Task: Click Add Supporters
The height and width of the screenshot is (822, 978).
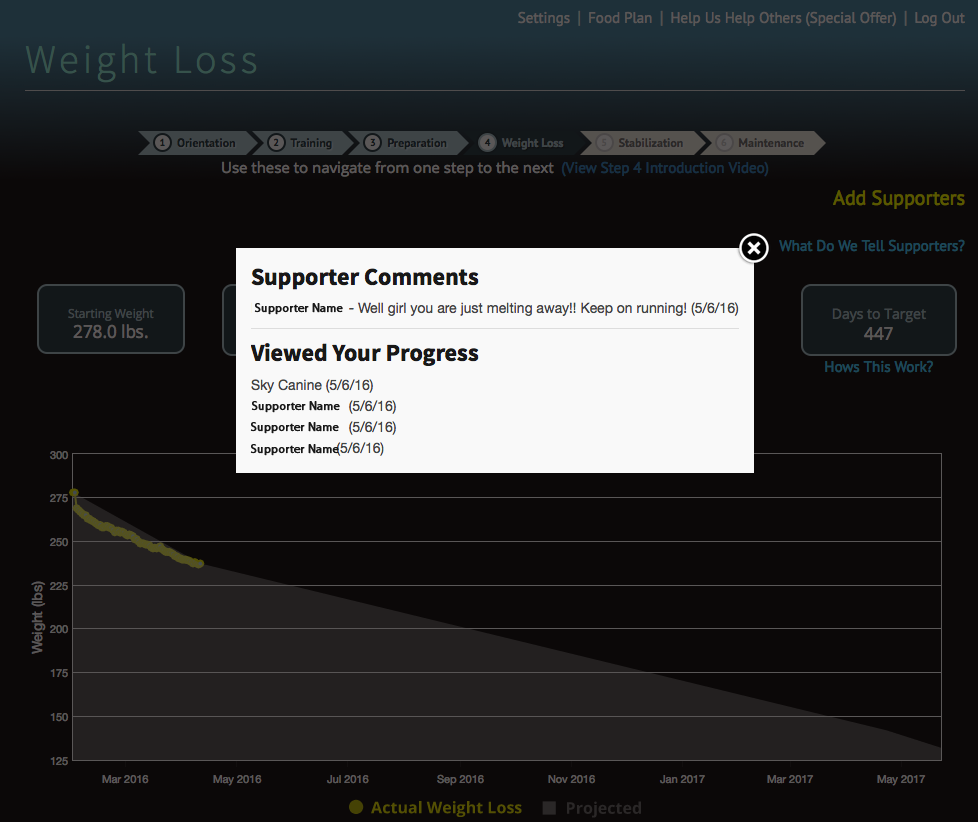Action: click(898, 198)
